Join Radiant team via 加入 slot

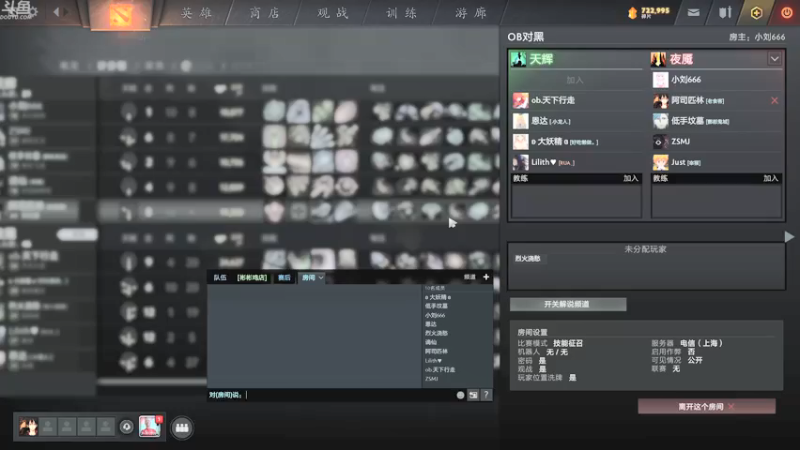click(x=575, y=80)
